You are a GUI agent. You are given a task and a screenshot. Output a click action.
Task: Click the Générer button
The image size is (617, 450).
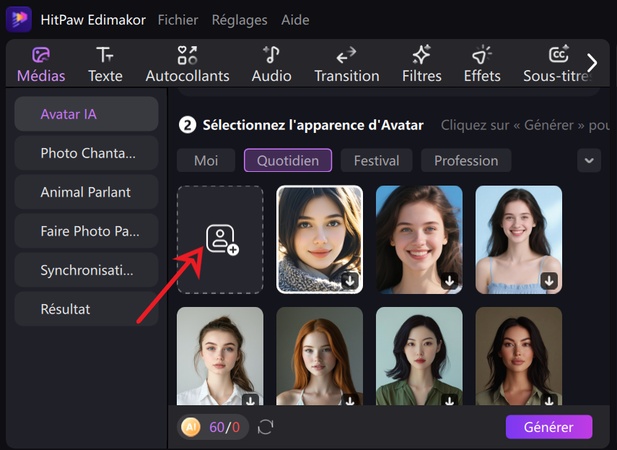pyautogui.click(x=549, y=427)
